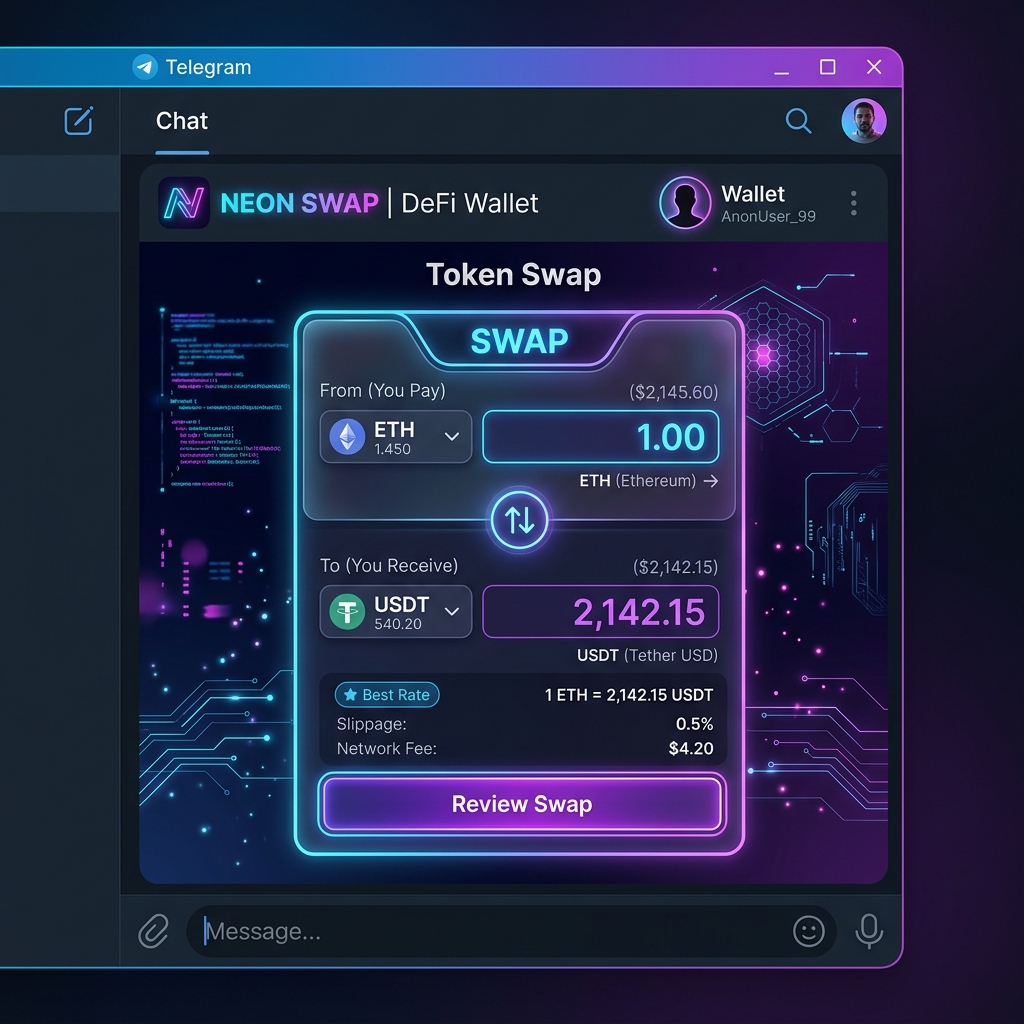Click the Token Swap heading
Screen dimensions: 1024x1024
tap(513, 275)
